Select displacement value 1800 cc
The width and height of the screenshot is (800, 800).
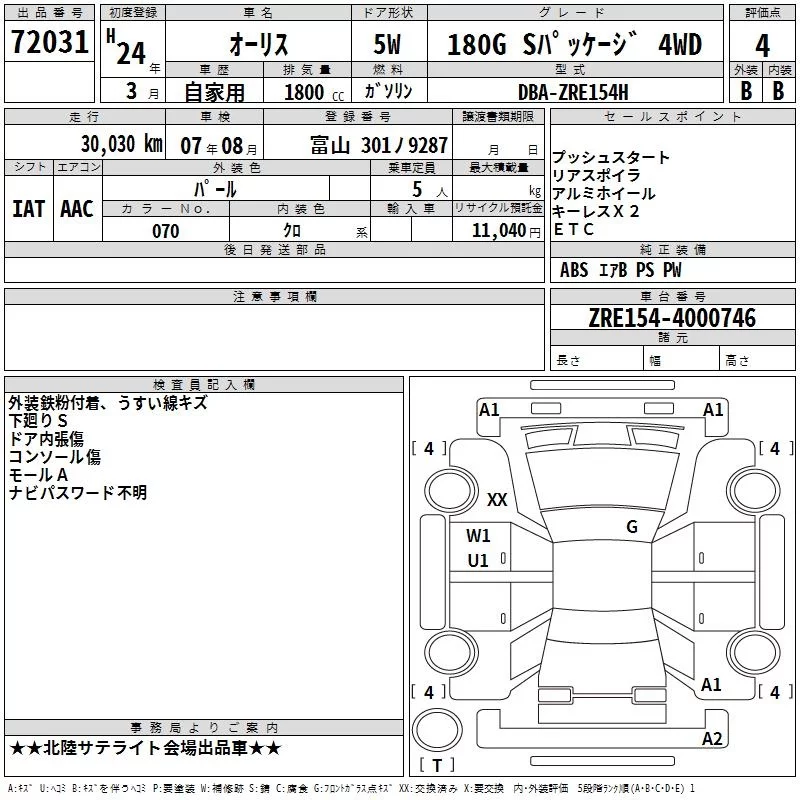tap(314, 92)
